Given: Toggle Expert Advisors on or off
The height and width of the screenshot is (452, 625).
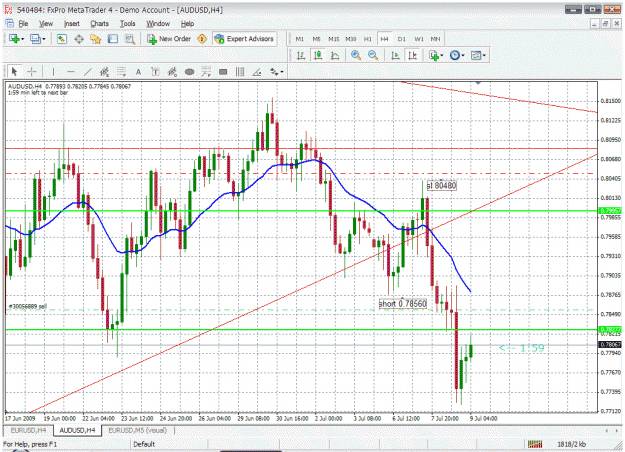Looking at the screenshot, I should 244,39.
